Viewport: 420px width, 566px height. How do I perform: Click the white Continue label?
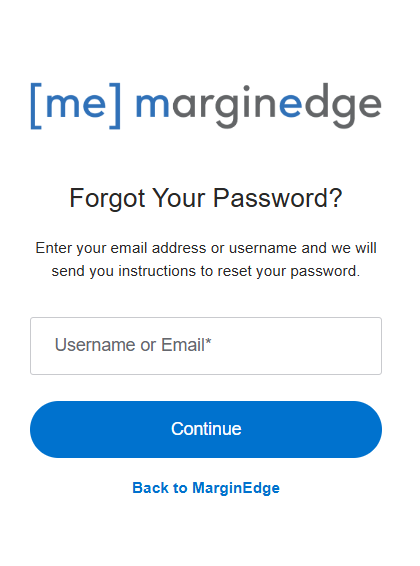(206, 429)
